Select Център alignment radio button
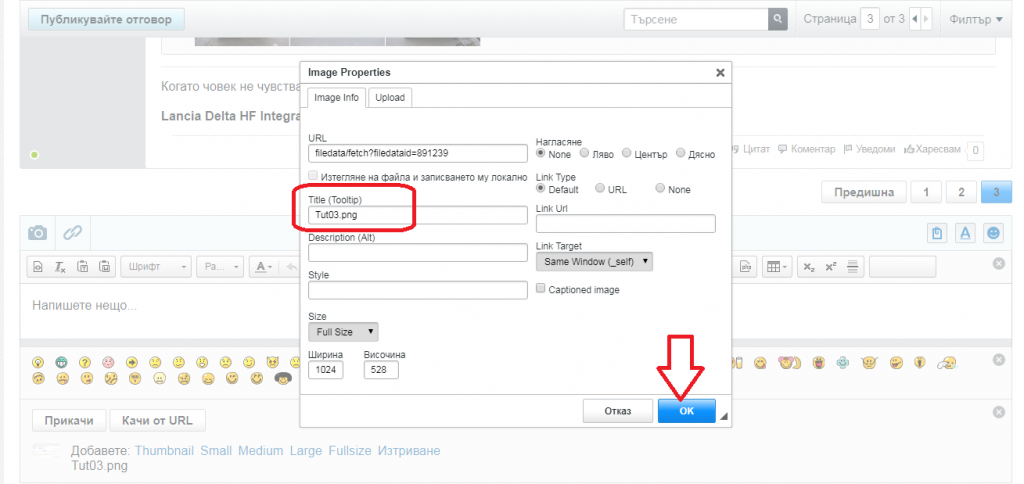 [627, 153]
